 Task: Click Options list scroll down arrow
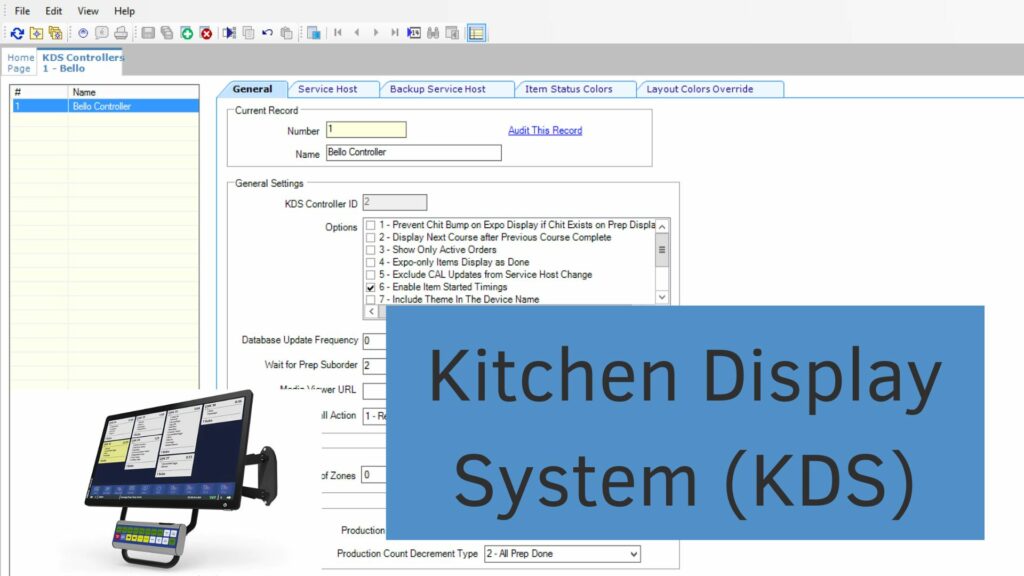(x=662, y=297)
